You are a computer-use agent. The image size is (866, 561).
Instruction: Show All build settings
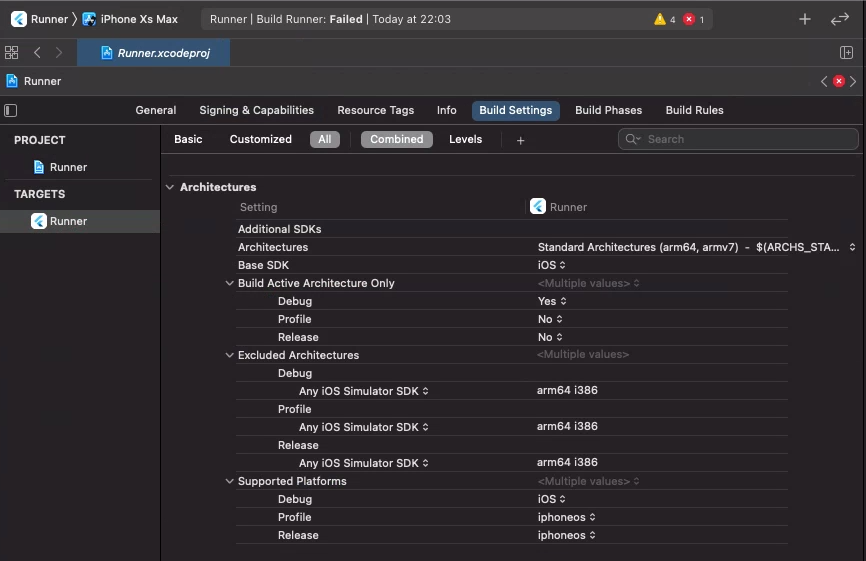[x=325, y=139]
